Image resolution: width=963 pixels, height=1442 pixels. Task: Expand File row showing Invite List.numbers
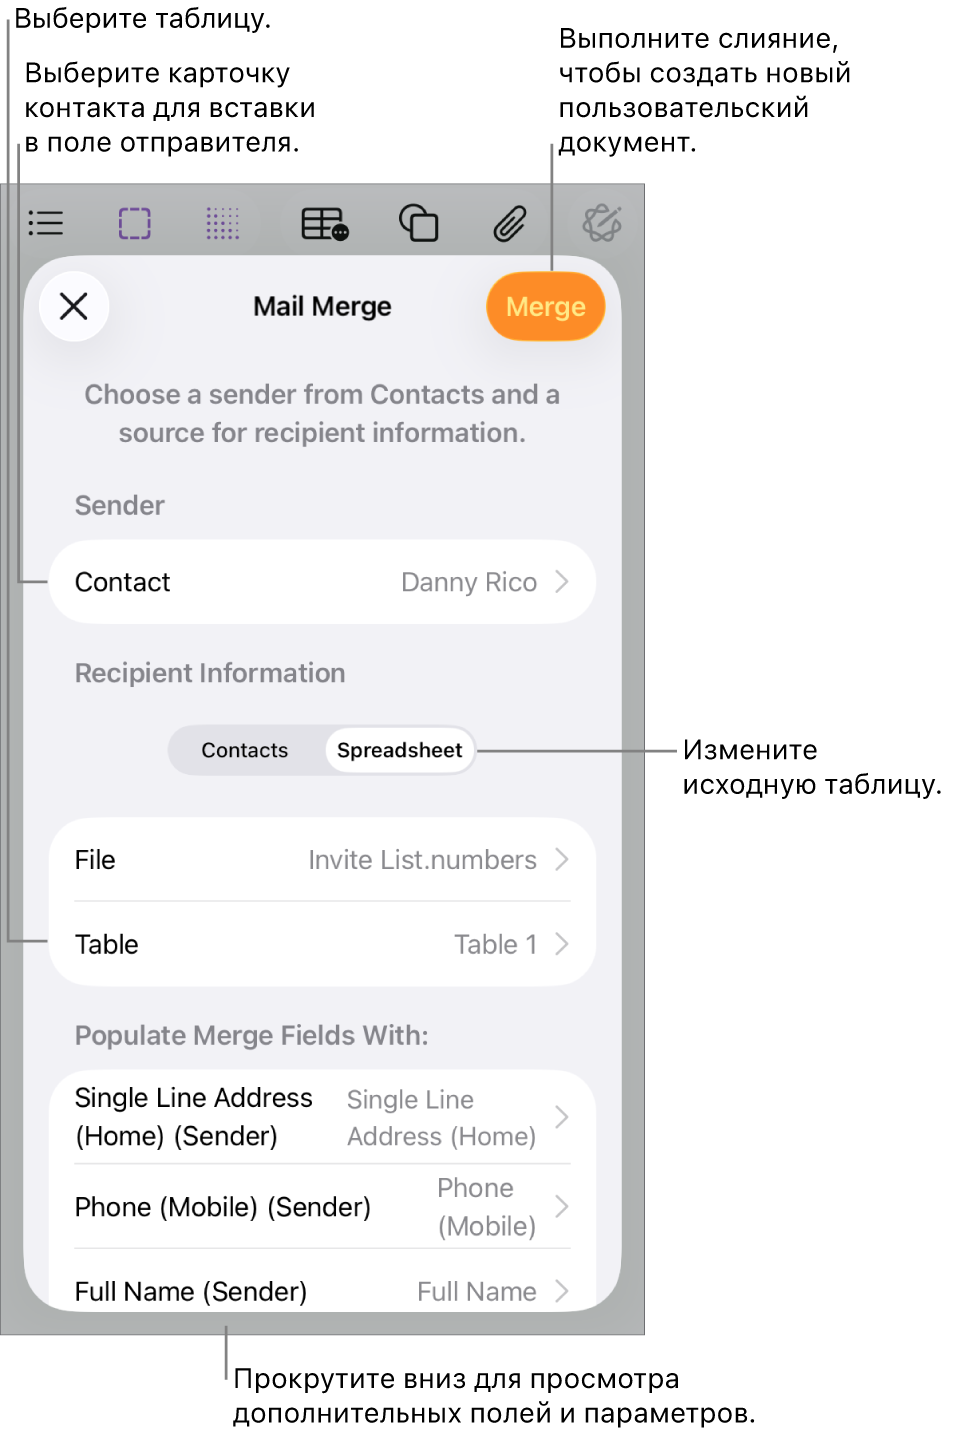tap(322, 860)
